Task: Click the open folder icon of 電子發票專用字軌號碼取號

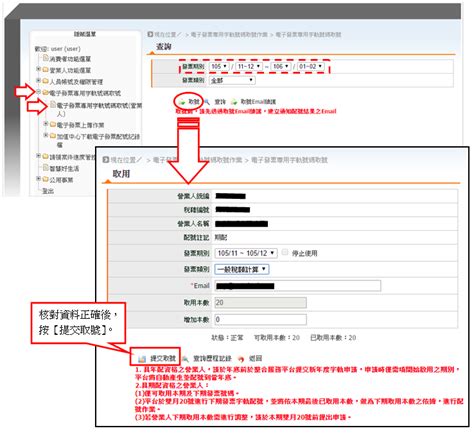Action: pos(45,92)
